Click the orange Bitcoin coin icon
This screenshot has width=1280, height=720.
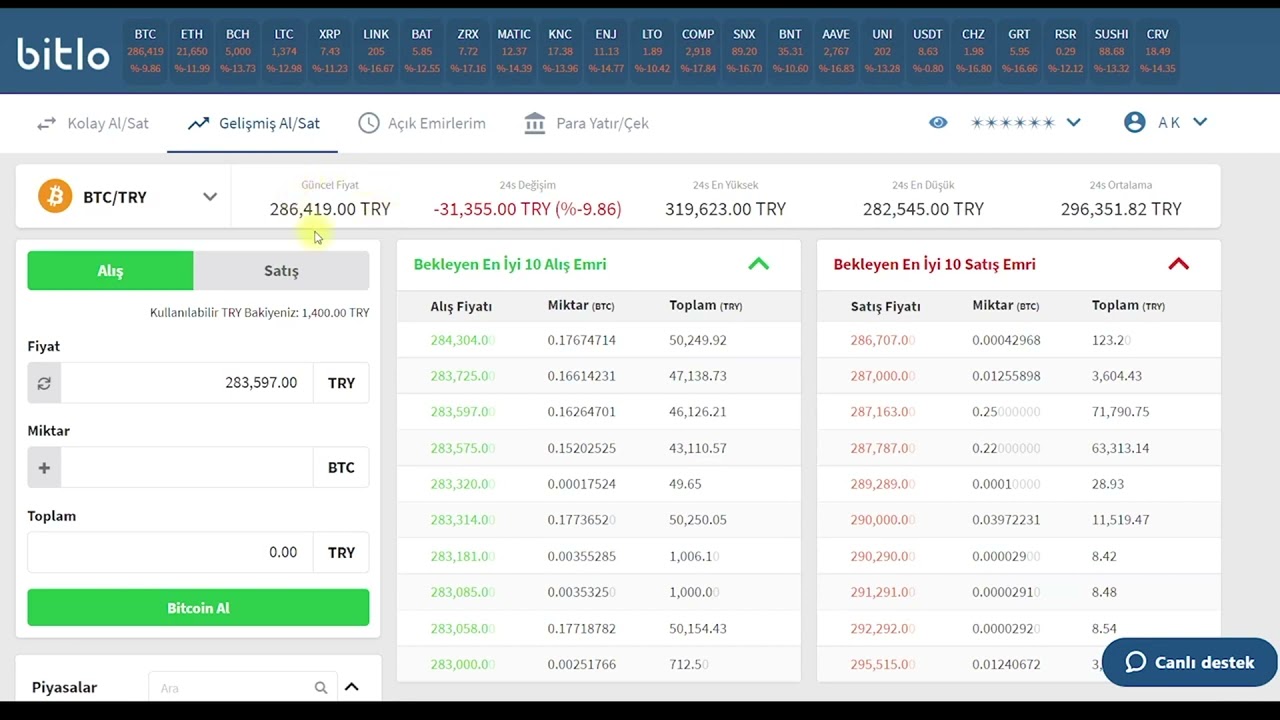[55, 196]
